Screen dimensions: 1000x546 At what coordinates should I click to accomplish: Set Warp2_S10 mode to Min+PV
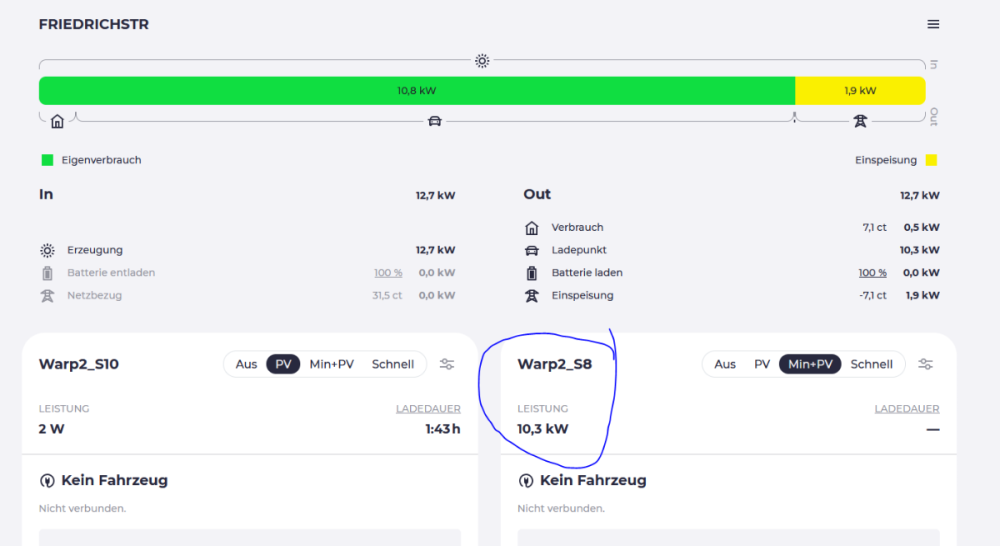[331, 364]
